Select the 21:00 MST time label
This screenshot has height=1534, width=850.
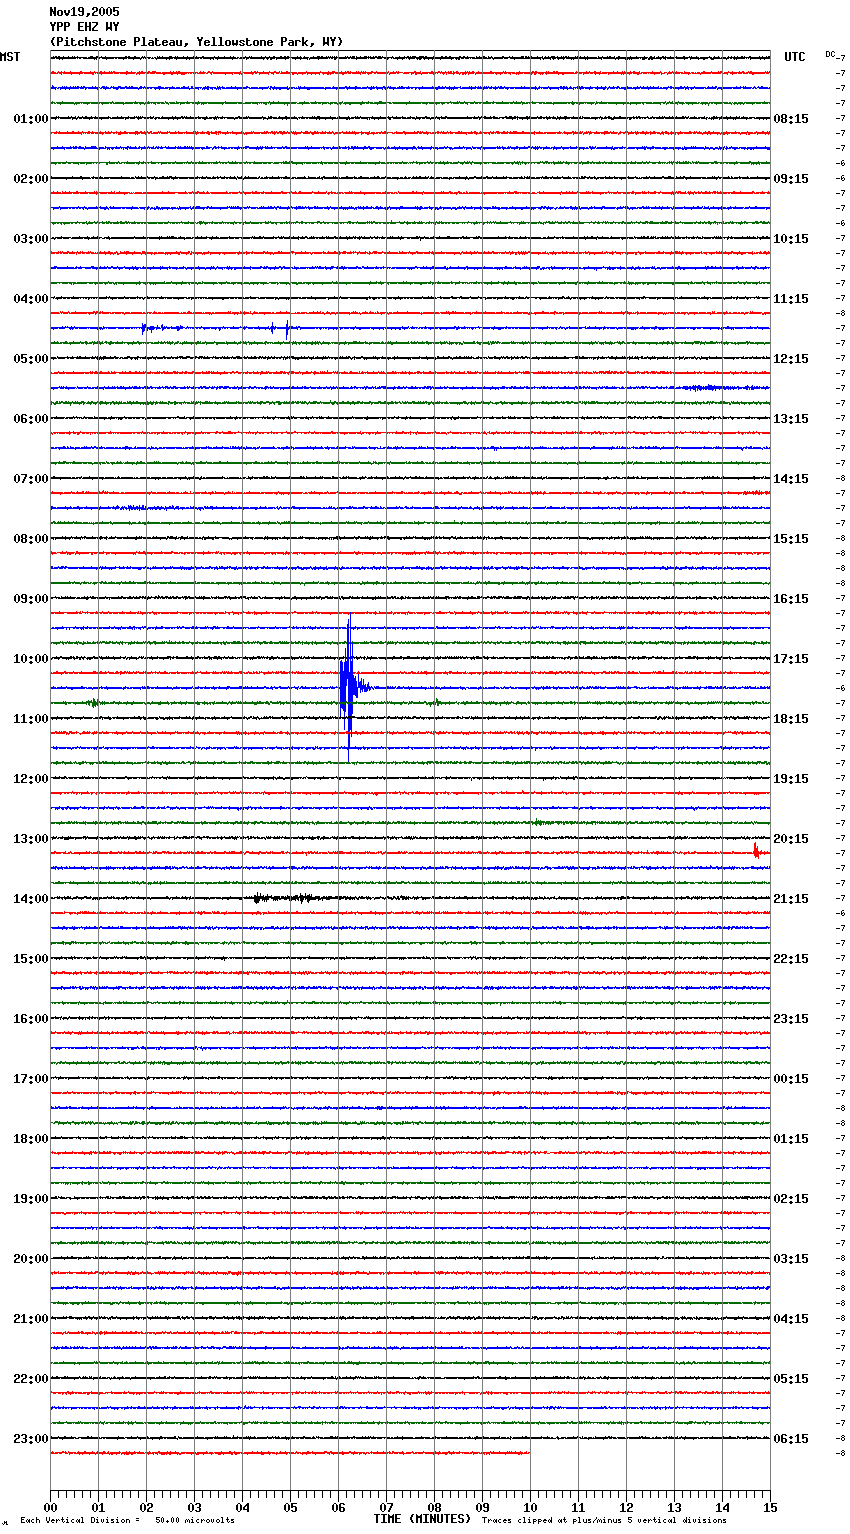click(x=31, y=1319)
